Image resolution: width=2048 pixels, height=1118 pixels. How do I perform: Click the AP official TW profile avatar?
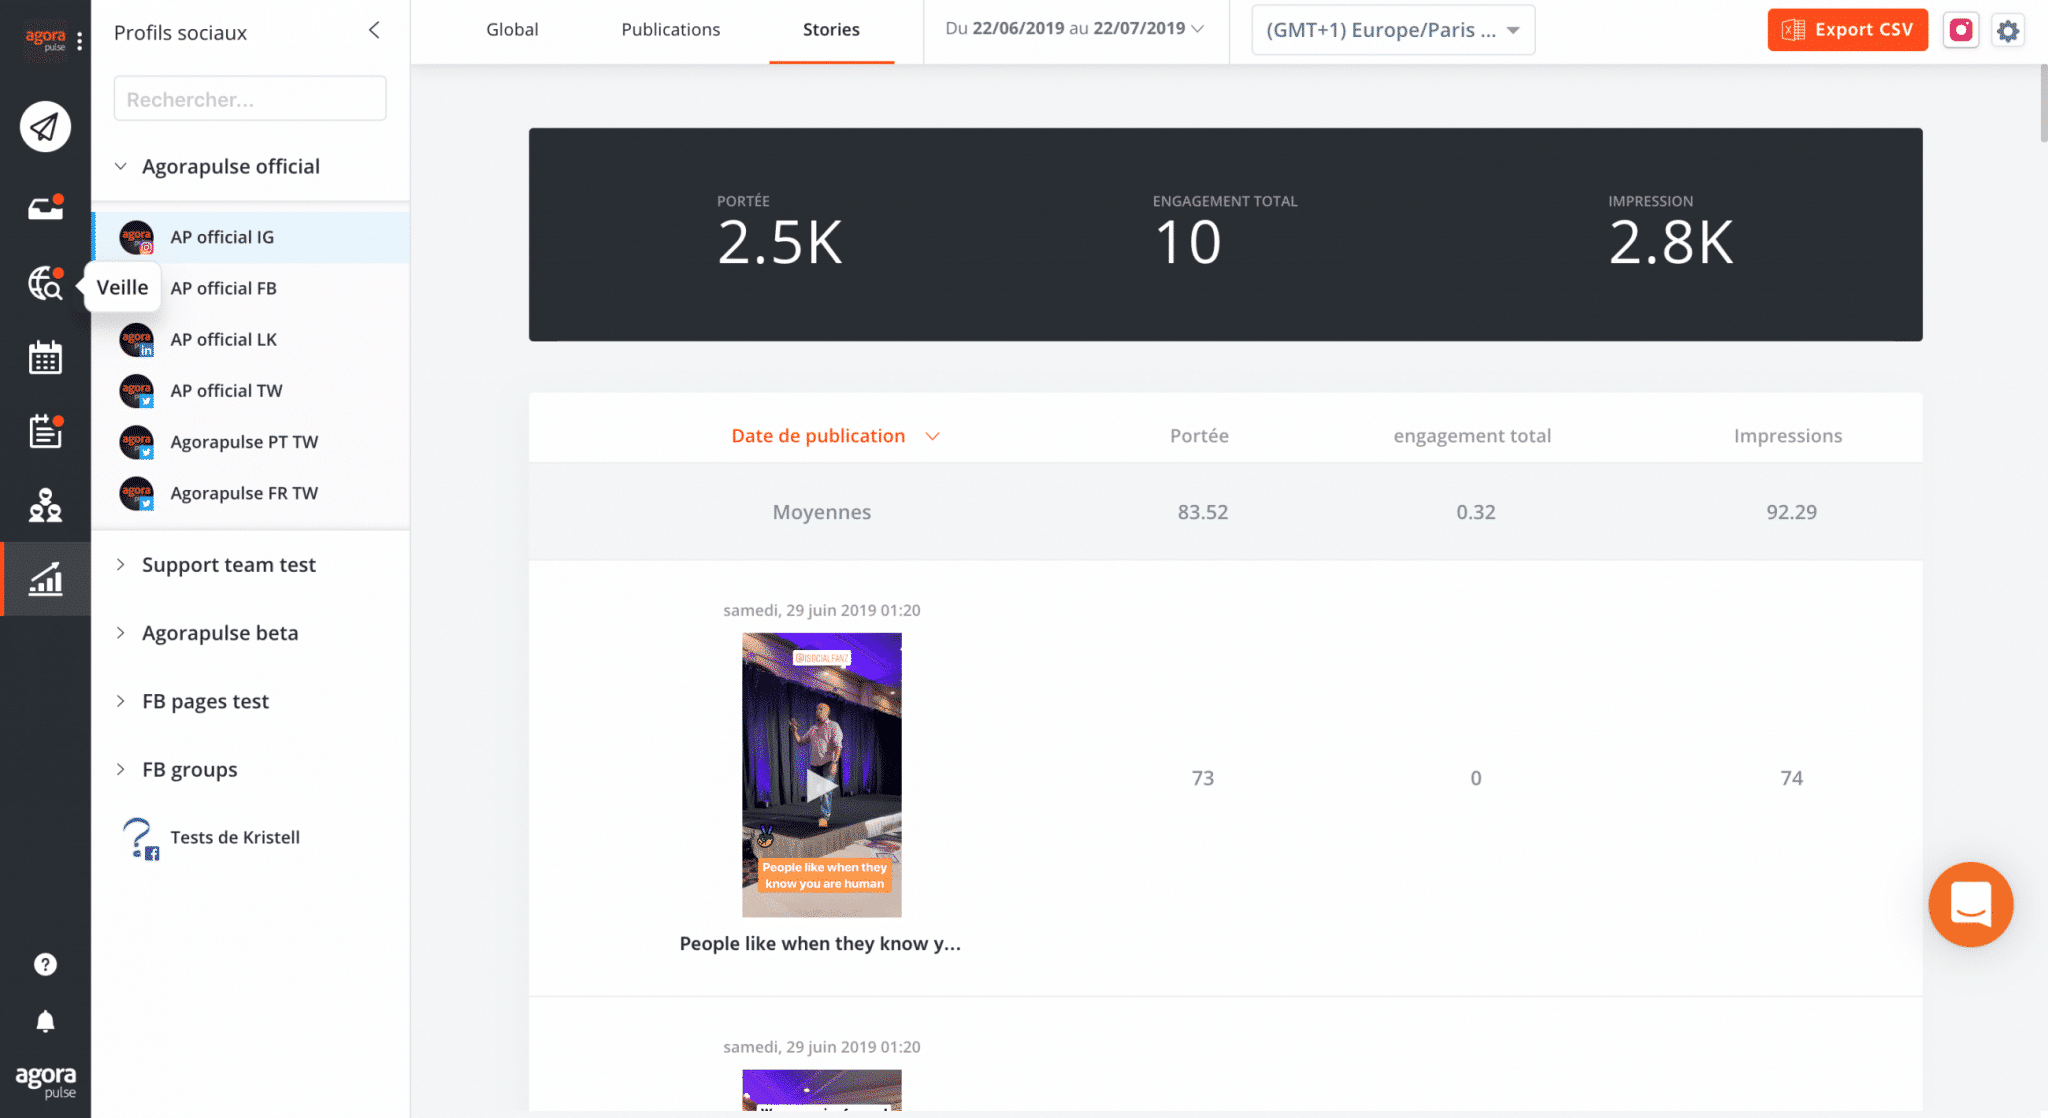tap(136, 390)
